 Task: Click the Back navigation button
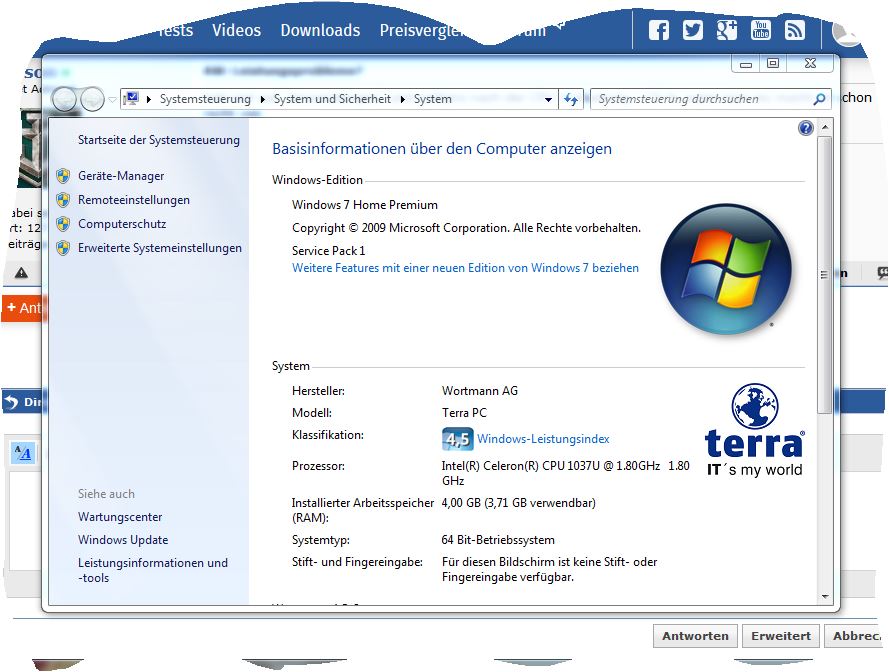64,99
